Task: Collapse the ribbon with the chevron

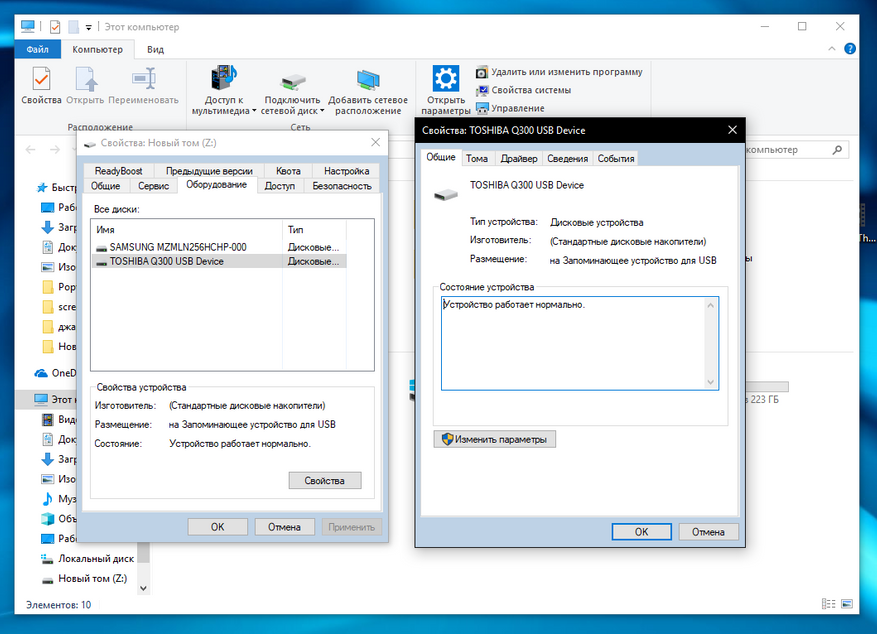Action: 832,49
